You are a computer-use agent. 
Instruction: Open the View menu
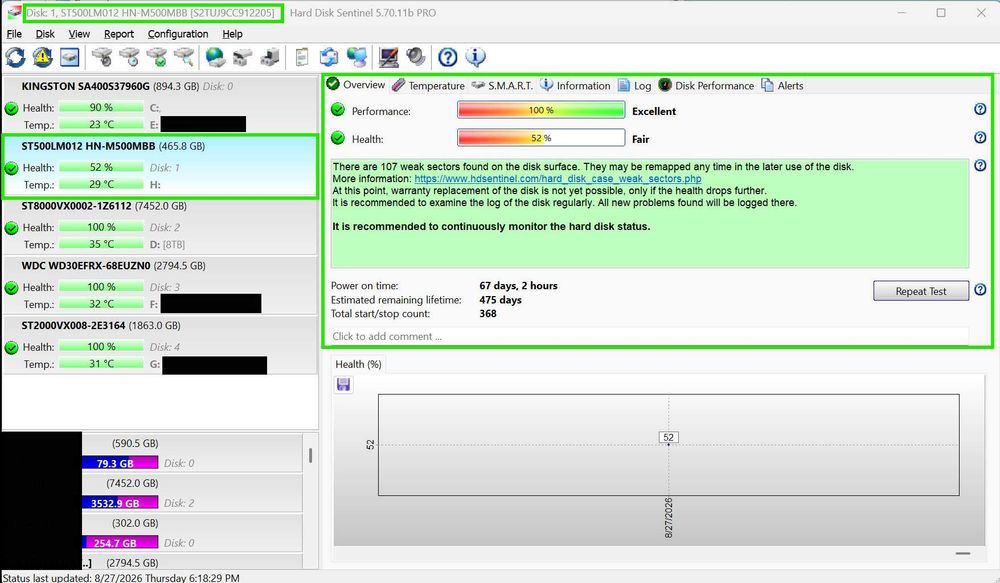tap(79, 34)
